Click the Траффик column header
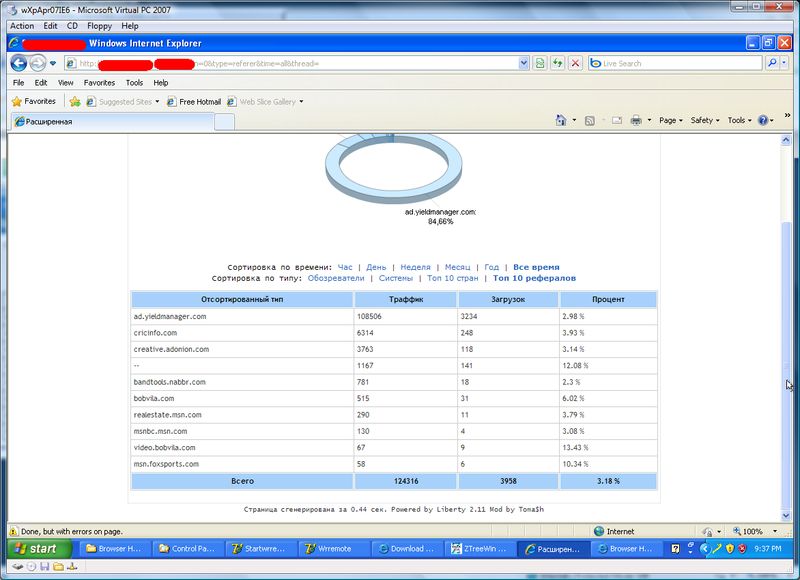The height and width of the screenshot is (580, 800). click(x=406, y=299)
